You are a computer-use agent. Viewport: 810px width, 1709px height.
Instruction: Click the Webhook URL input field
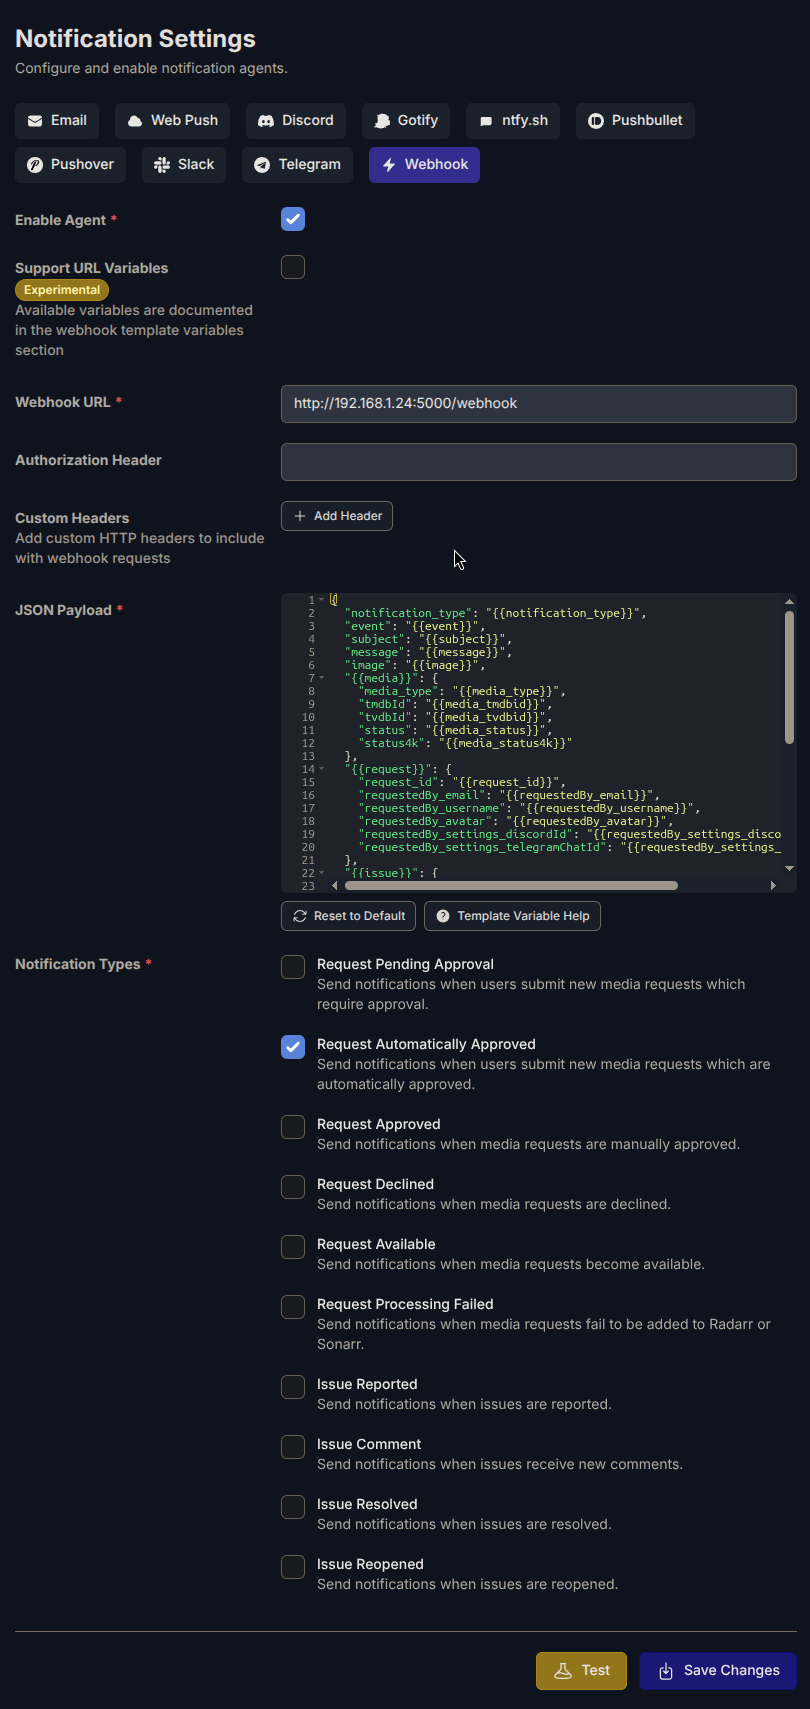click(x=539, y=404)
